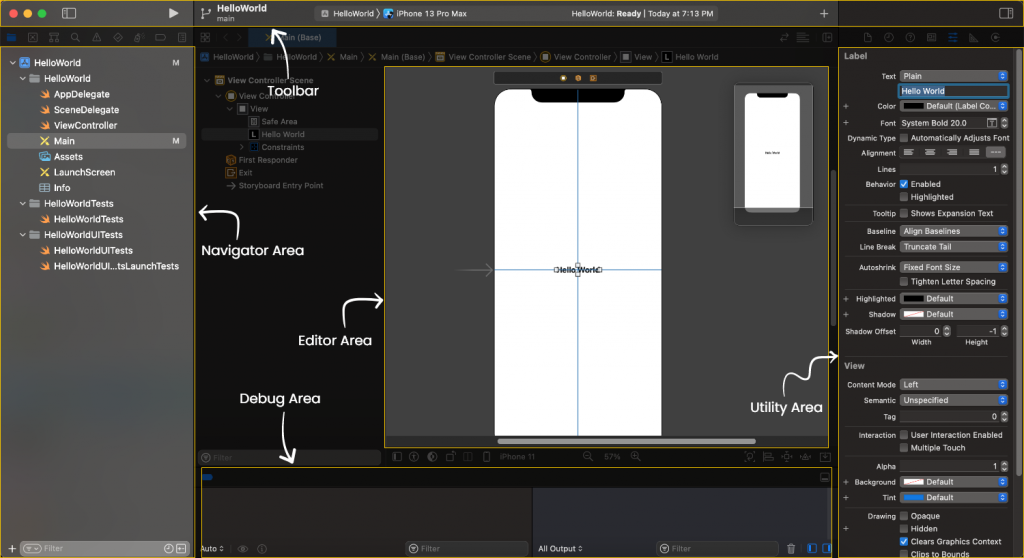Choose left text alignment button
This screenshot has height=558, width=1024.
908,152
